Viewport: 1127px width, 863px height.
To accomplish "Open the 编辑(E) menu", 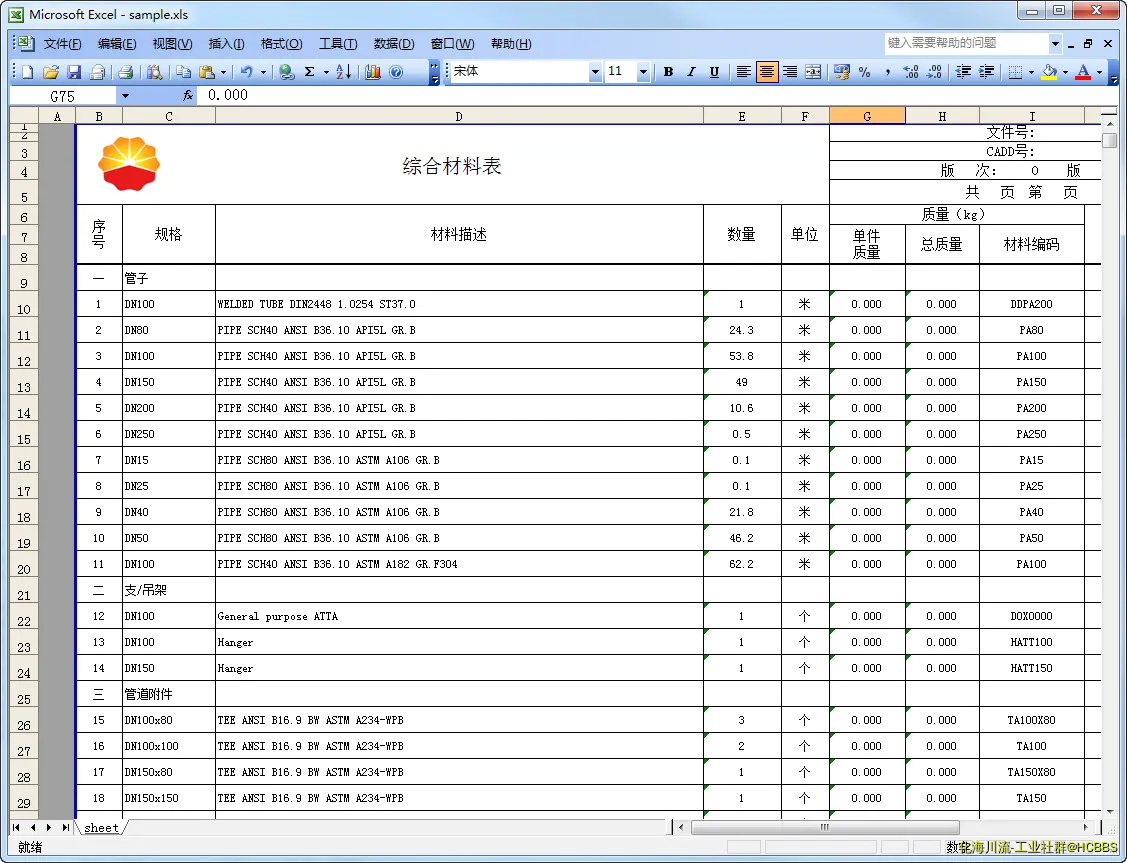I will click(x=117, y=44).
